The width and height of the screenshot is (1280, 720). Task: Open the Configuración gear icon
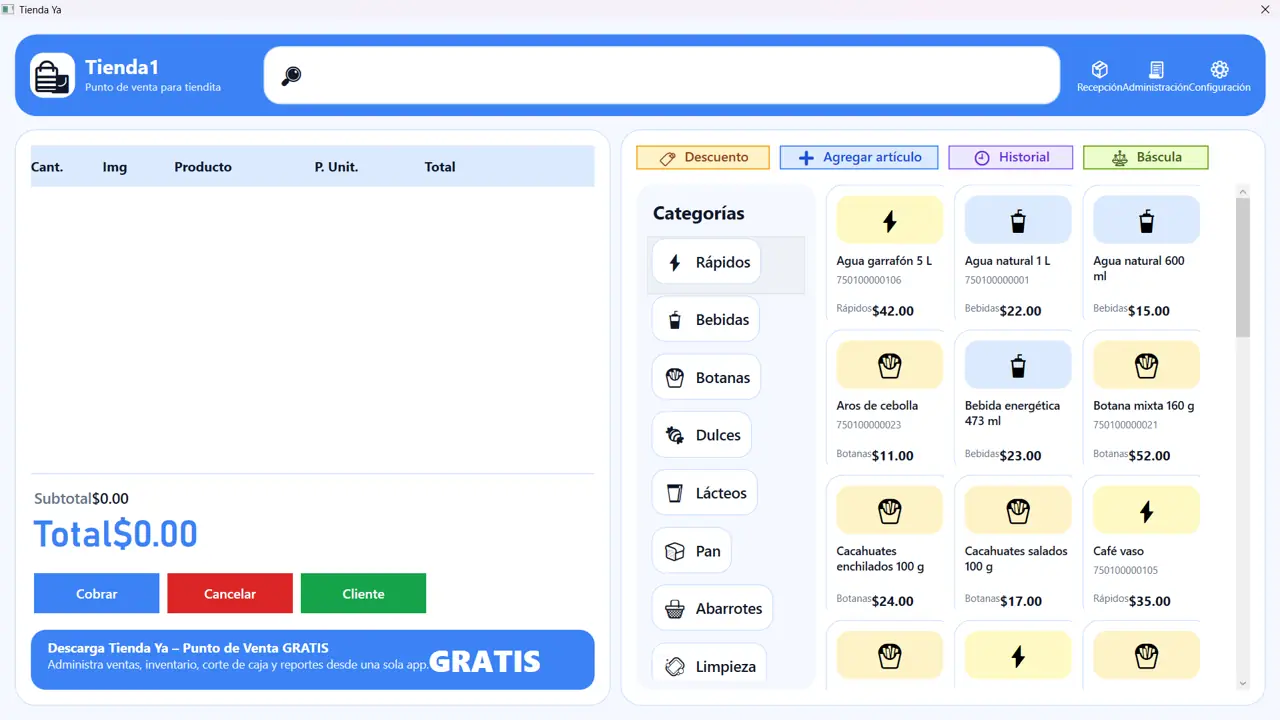[x=1219, y=69]
